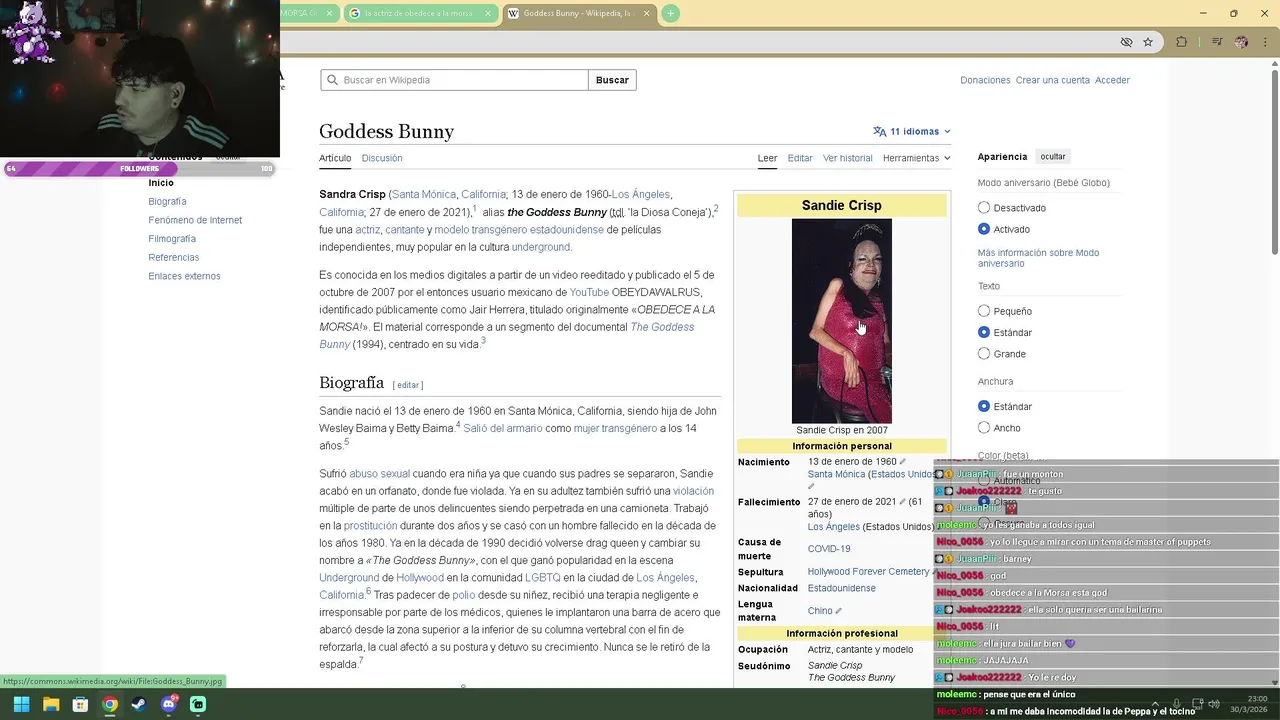Open File Explorer from the taskbar
Image resolution: width=1280 pixels, height=720 pixels.
click(x=51, y=704)
